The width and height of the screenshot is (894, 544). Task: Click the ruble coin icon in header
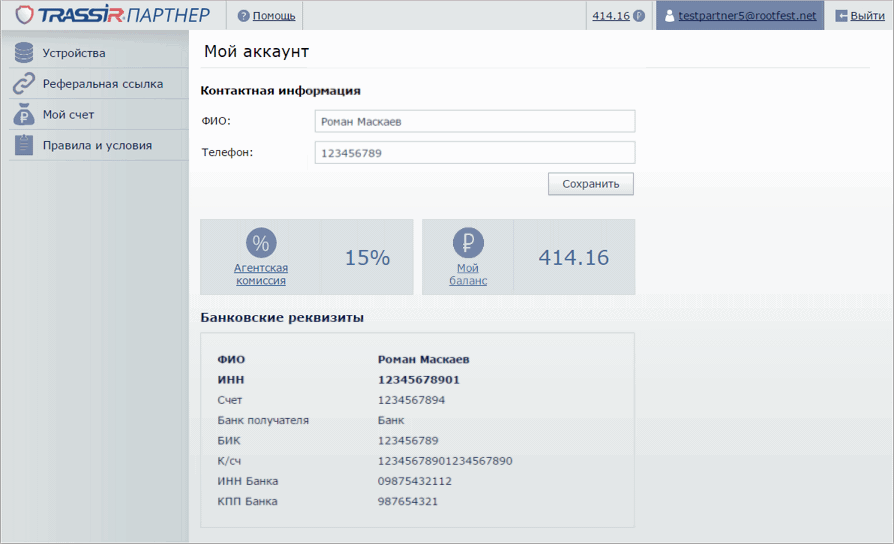coord(638,16)
